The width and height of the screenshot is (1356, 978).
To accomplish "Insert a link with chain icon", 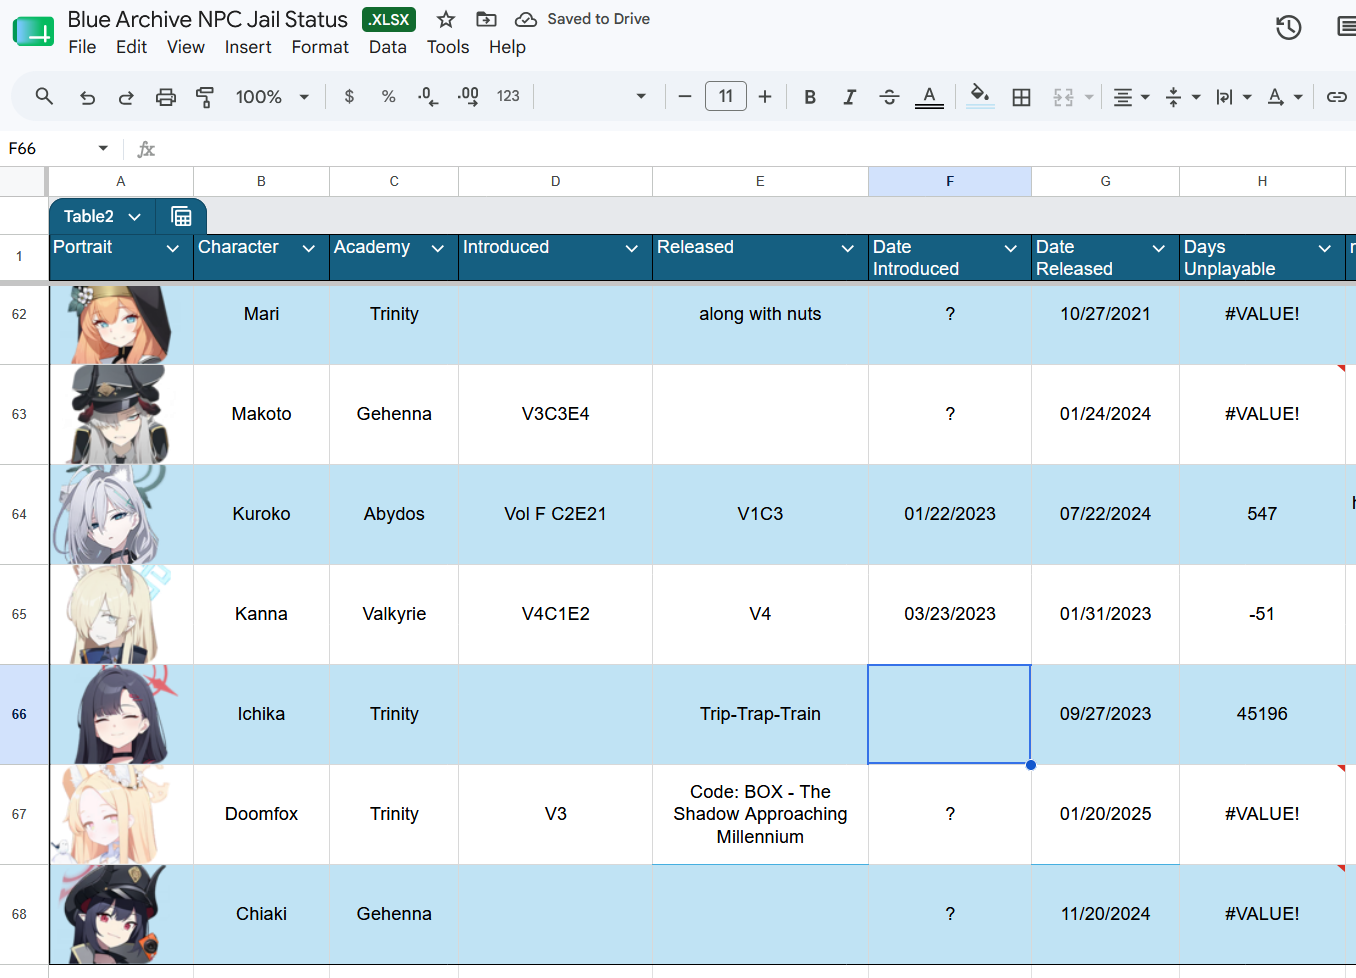I will pos(1336,97).
